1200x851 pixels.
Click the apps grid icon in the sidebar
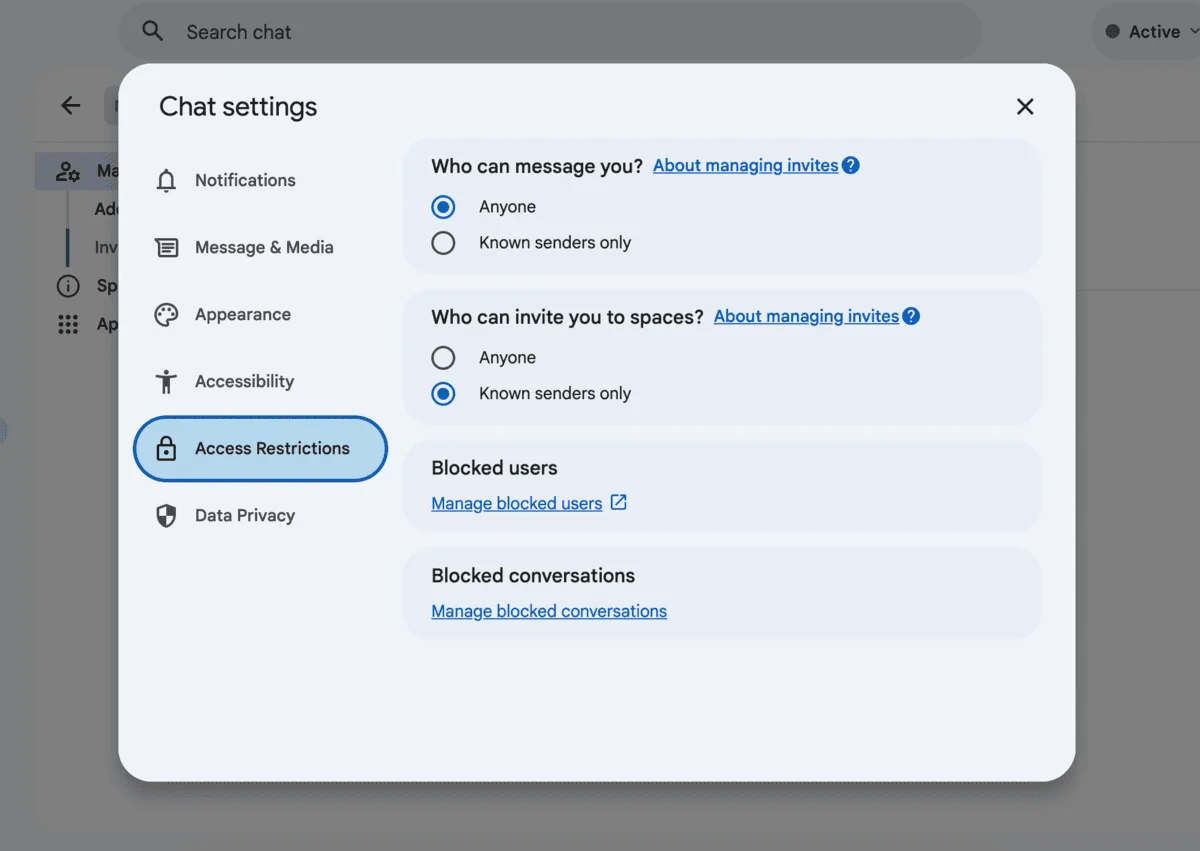click(x=68, y=323)
